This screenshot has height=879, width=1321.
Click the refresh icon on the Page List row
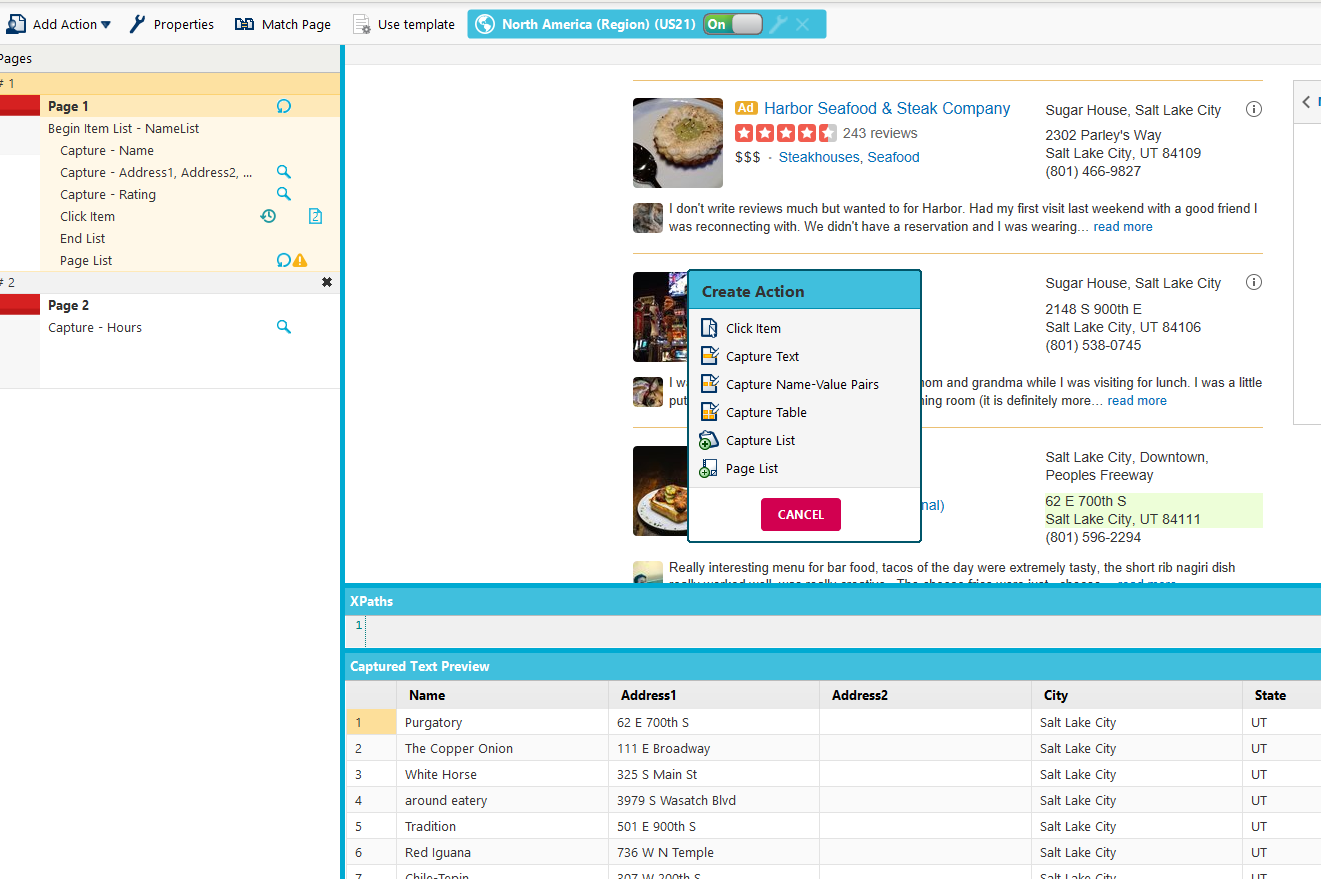click(x=283, y=260)
